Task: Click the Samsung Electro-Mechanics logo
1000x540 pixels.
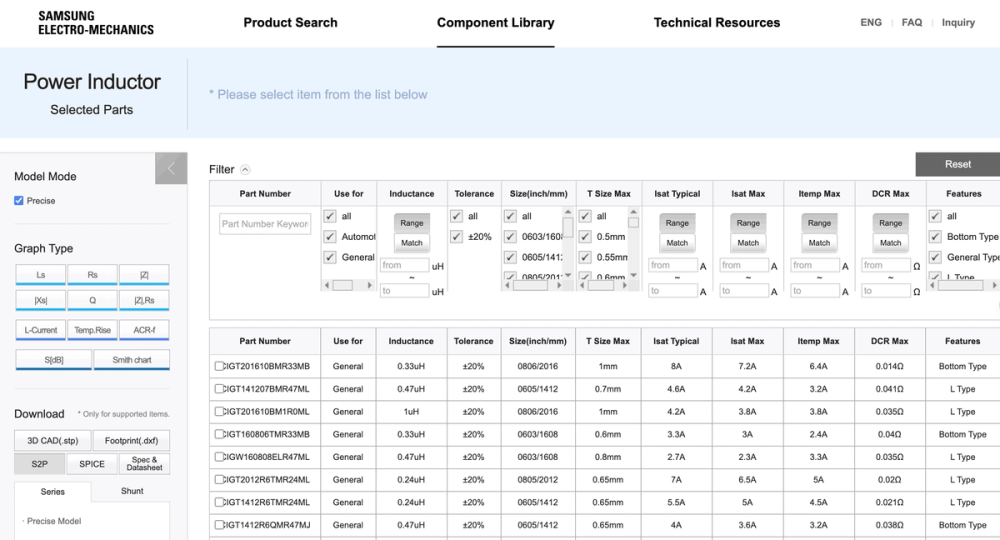Action: point(96,23)
